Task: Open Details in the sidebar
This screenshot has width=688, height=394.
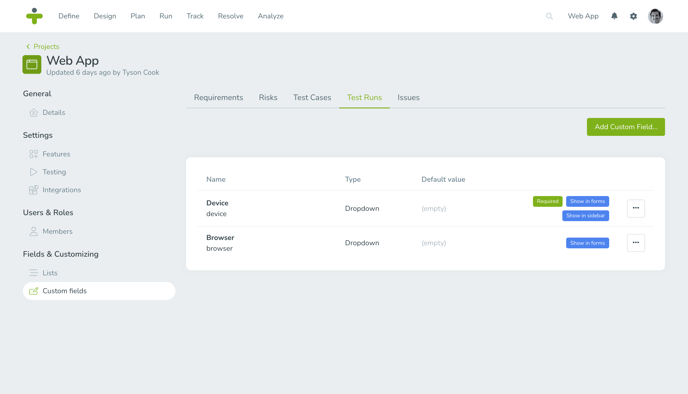Action: click(54, 113)
